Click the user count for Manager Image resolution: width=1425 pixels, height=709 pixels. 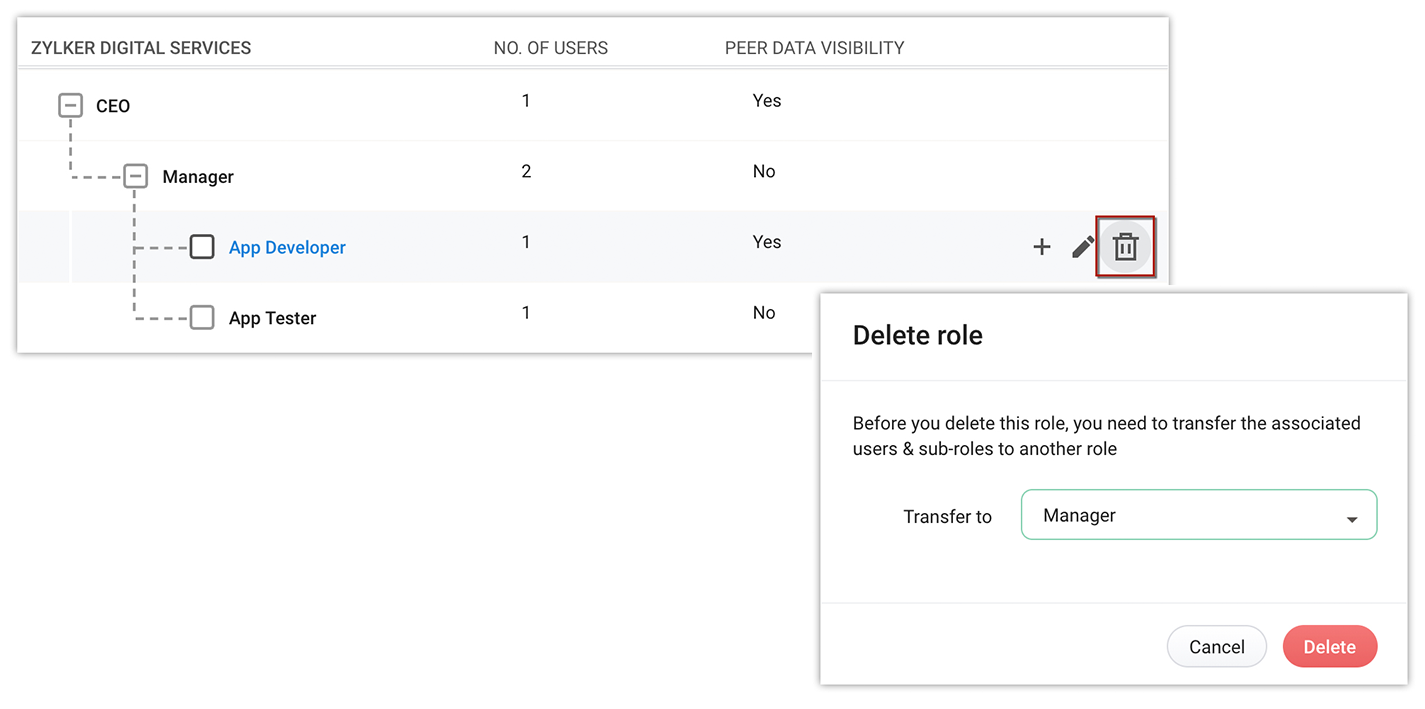(x=526, y=171)
